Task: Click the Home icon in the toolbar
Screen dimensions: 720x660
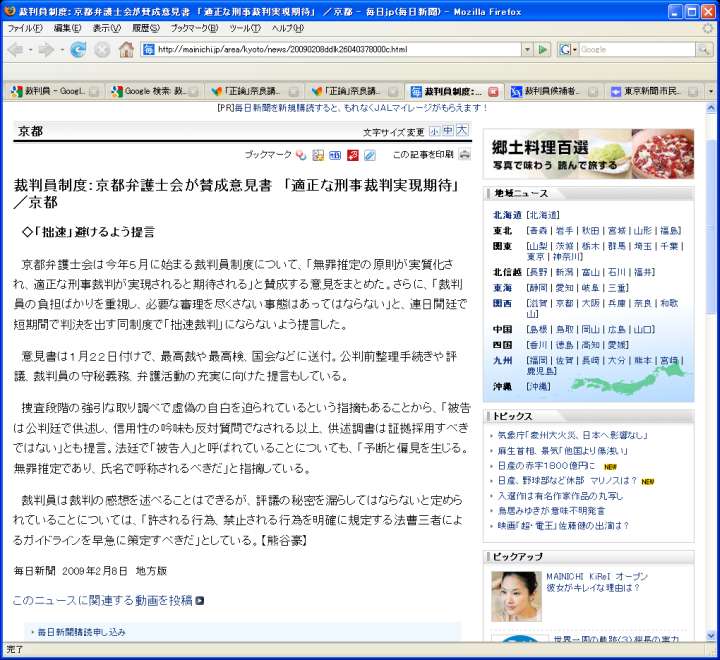Action: (x=126, y=49)
